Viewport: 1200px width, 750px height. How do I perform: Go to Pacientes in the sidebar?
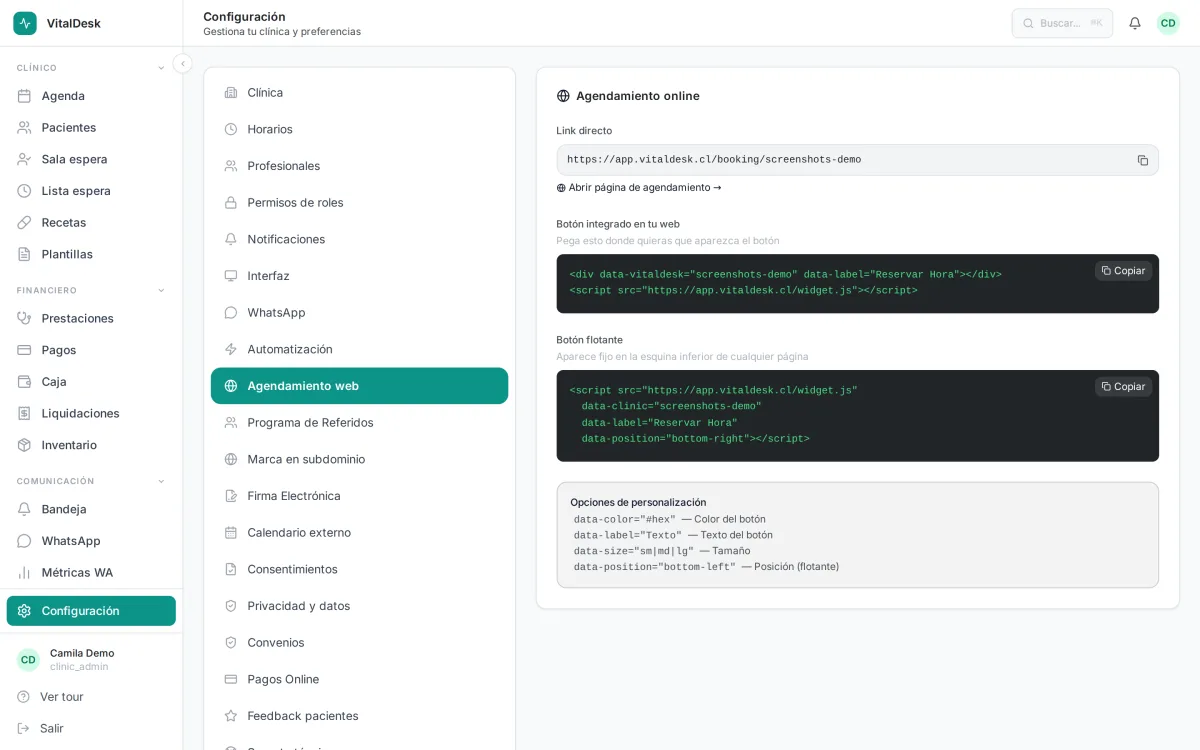[x=91, y=128]
